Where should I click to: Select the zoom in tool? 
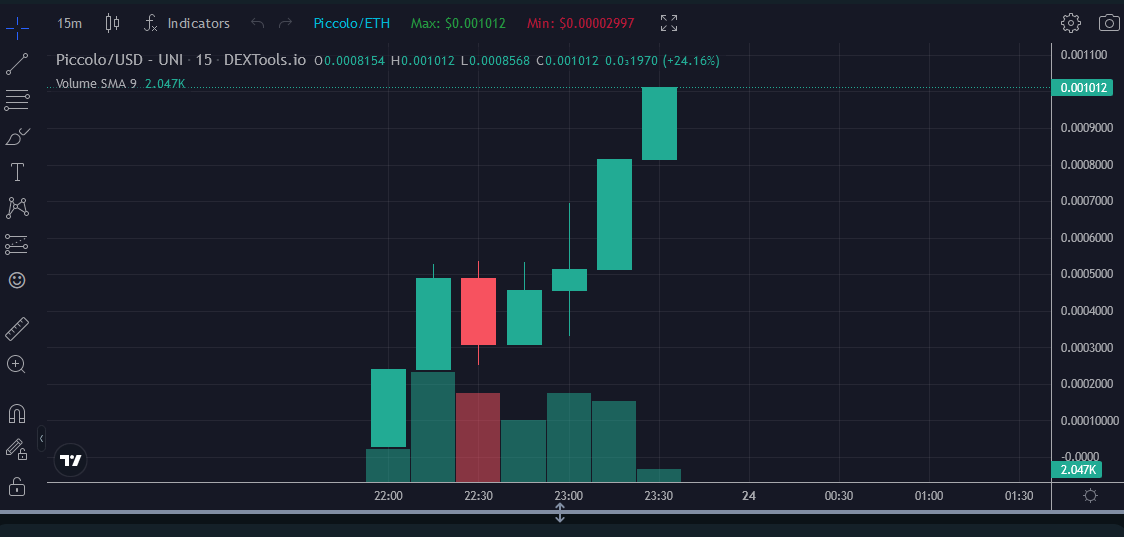point(16,364)
